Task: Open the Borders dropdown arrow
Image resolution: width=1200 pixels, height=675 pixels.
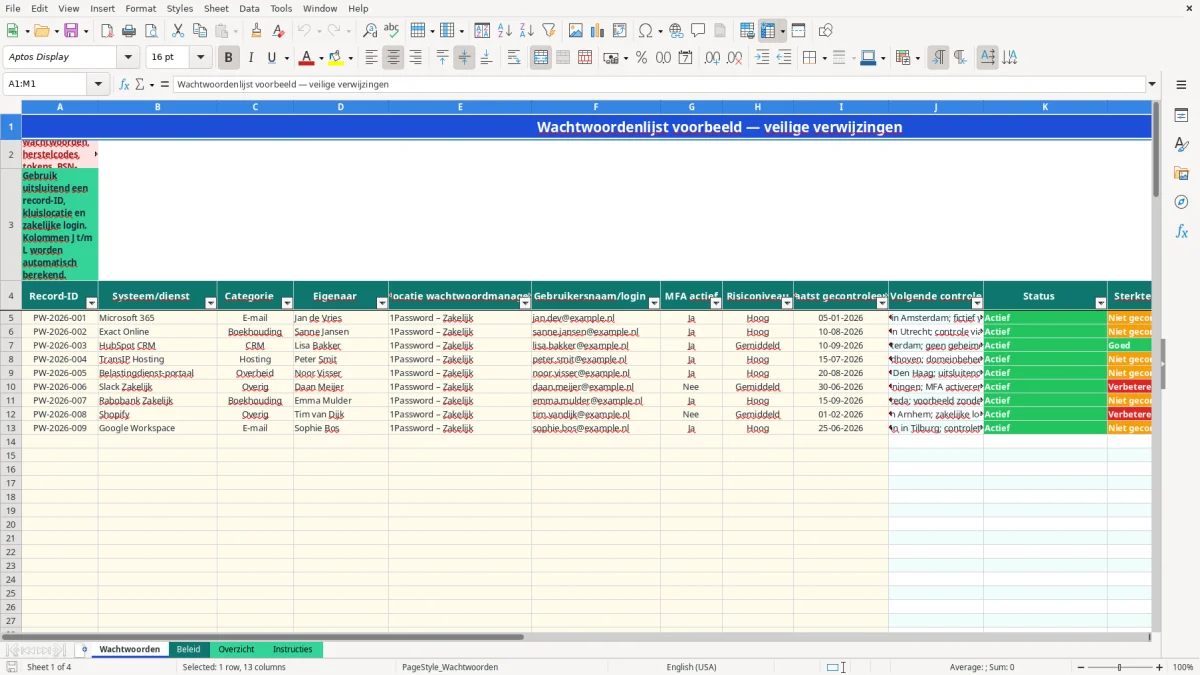Action: tap(825, 58)
